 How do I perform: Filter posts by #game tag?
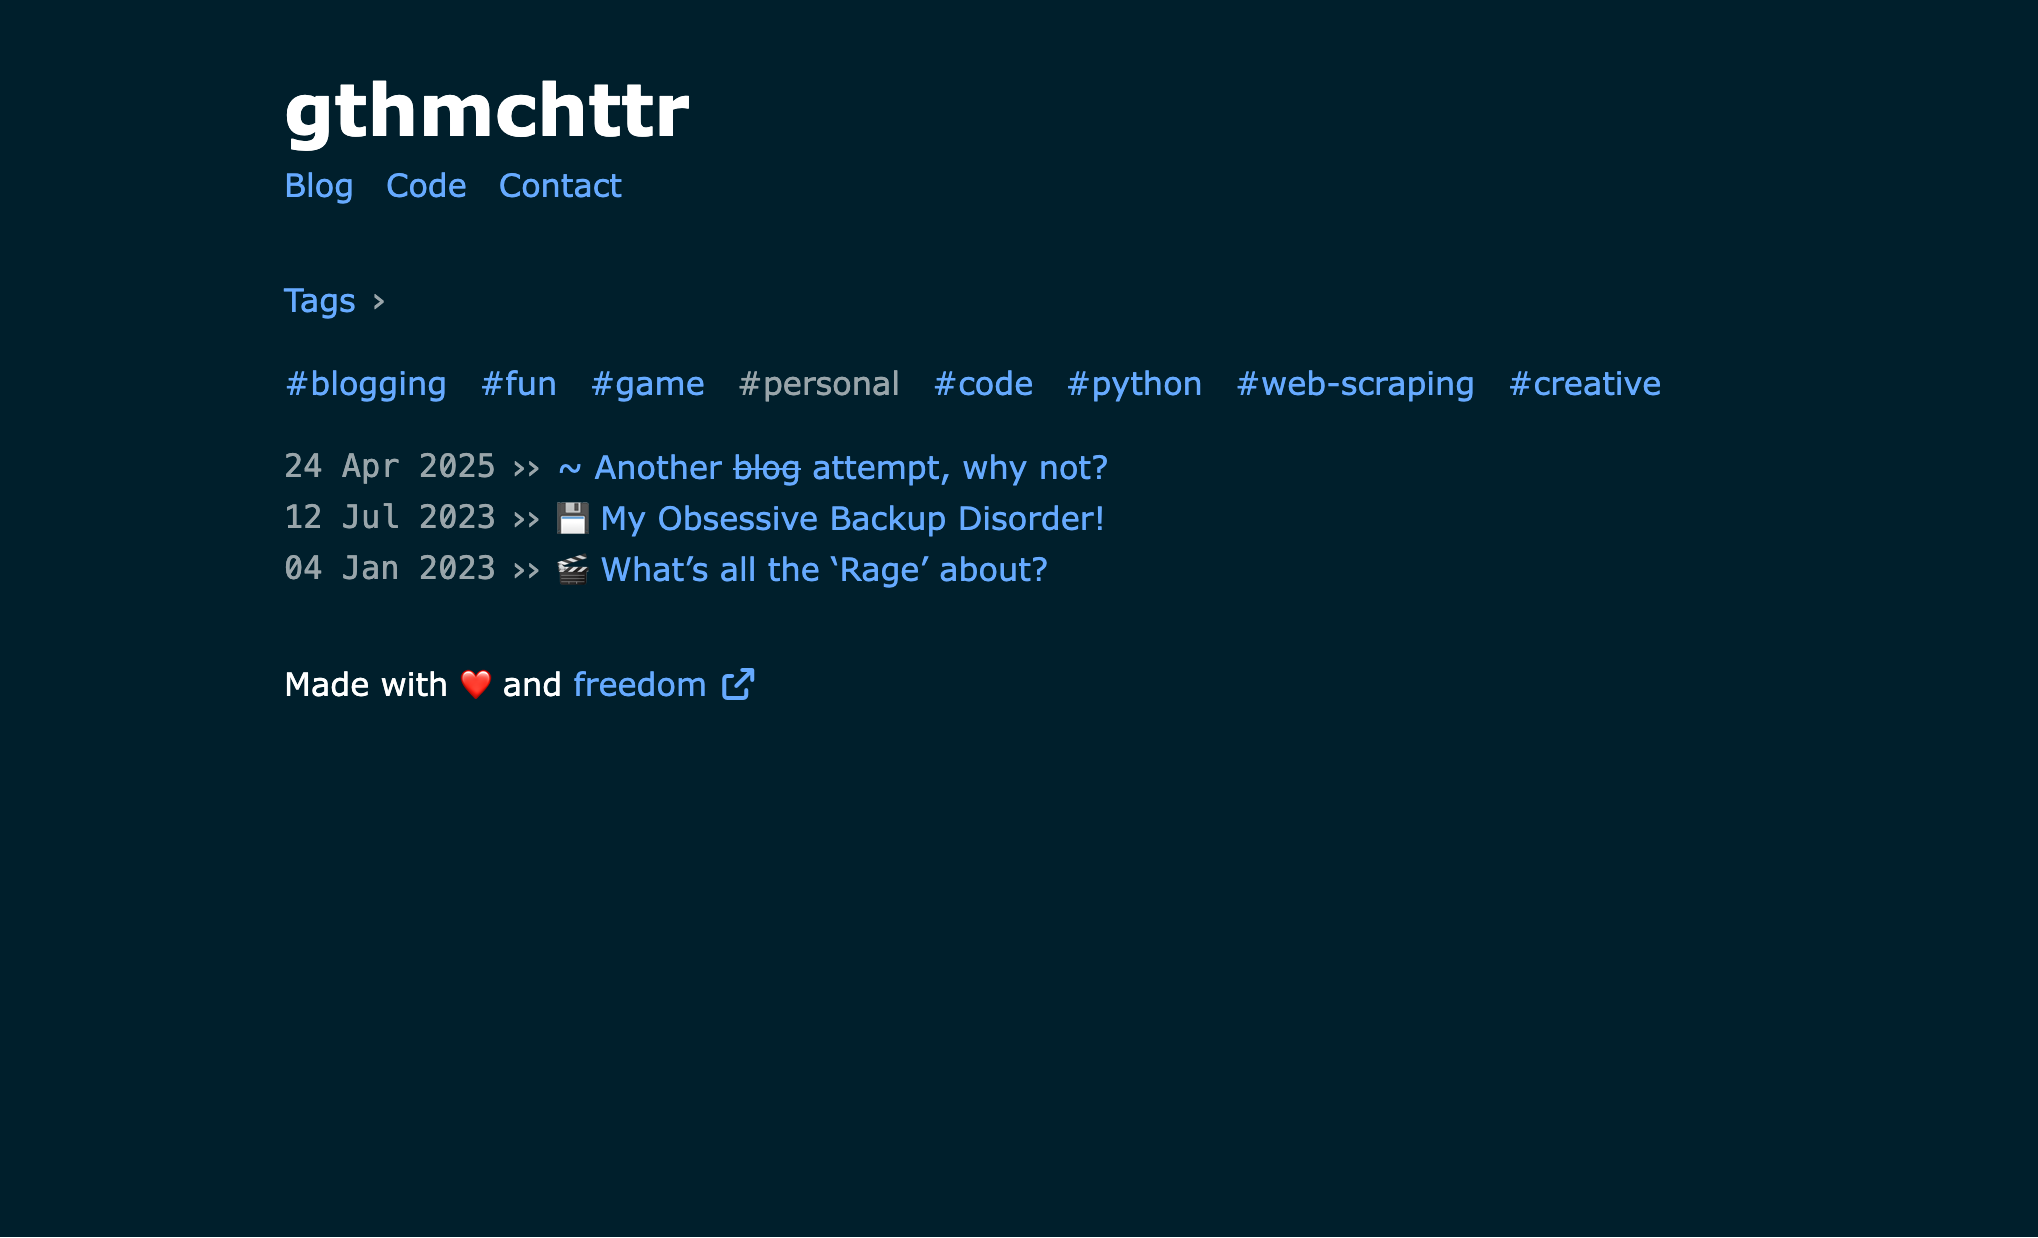(x=647, y=384)
